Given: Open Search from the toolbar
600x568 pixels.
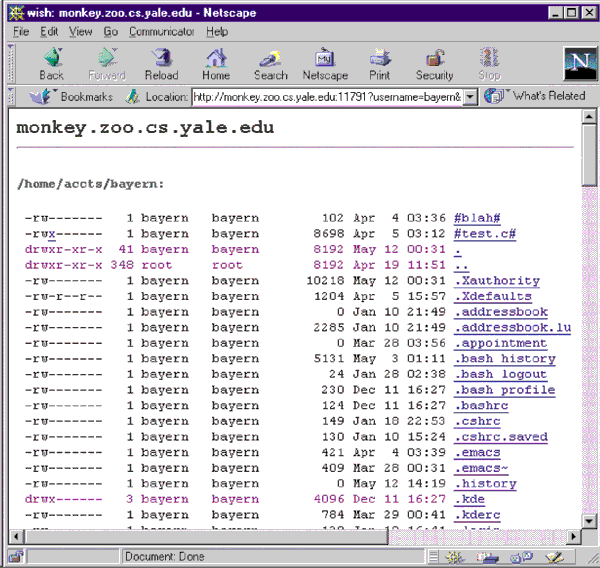Looking at the screenshot, I should [270, 64].
